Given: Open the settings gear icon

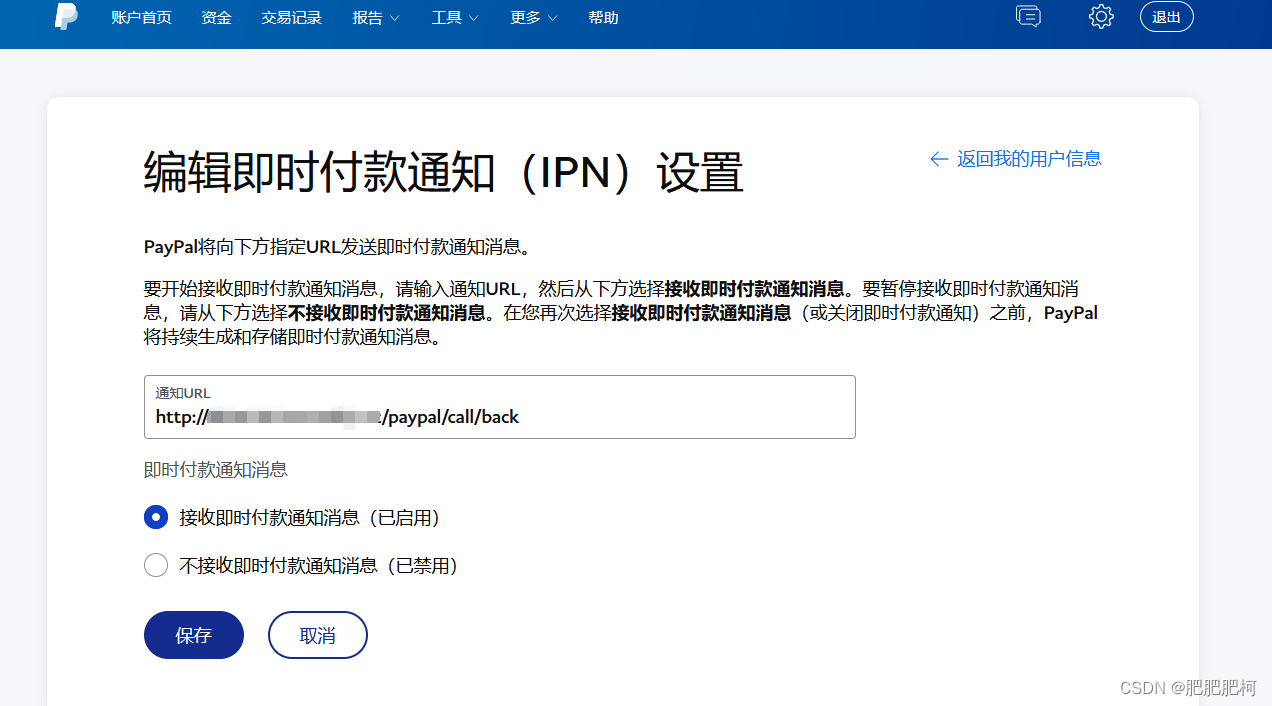Looking at the screenshot, I should 1101,16.
